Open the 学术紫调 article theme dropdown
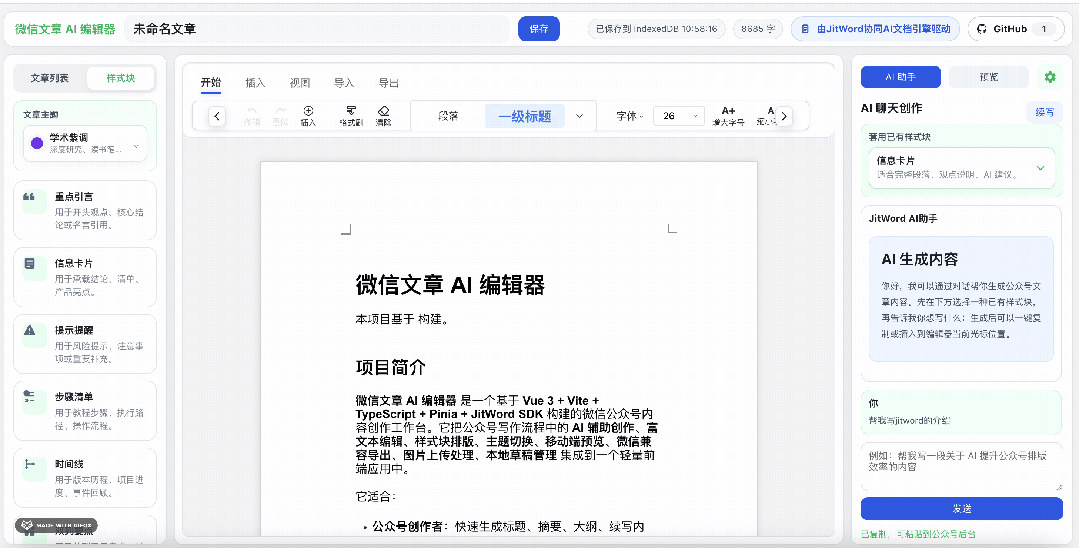Screen dimensions: 1080x549 click(x=85, y=143)
